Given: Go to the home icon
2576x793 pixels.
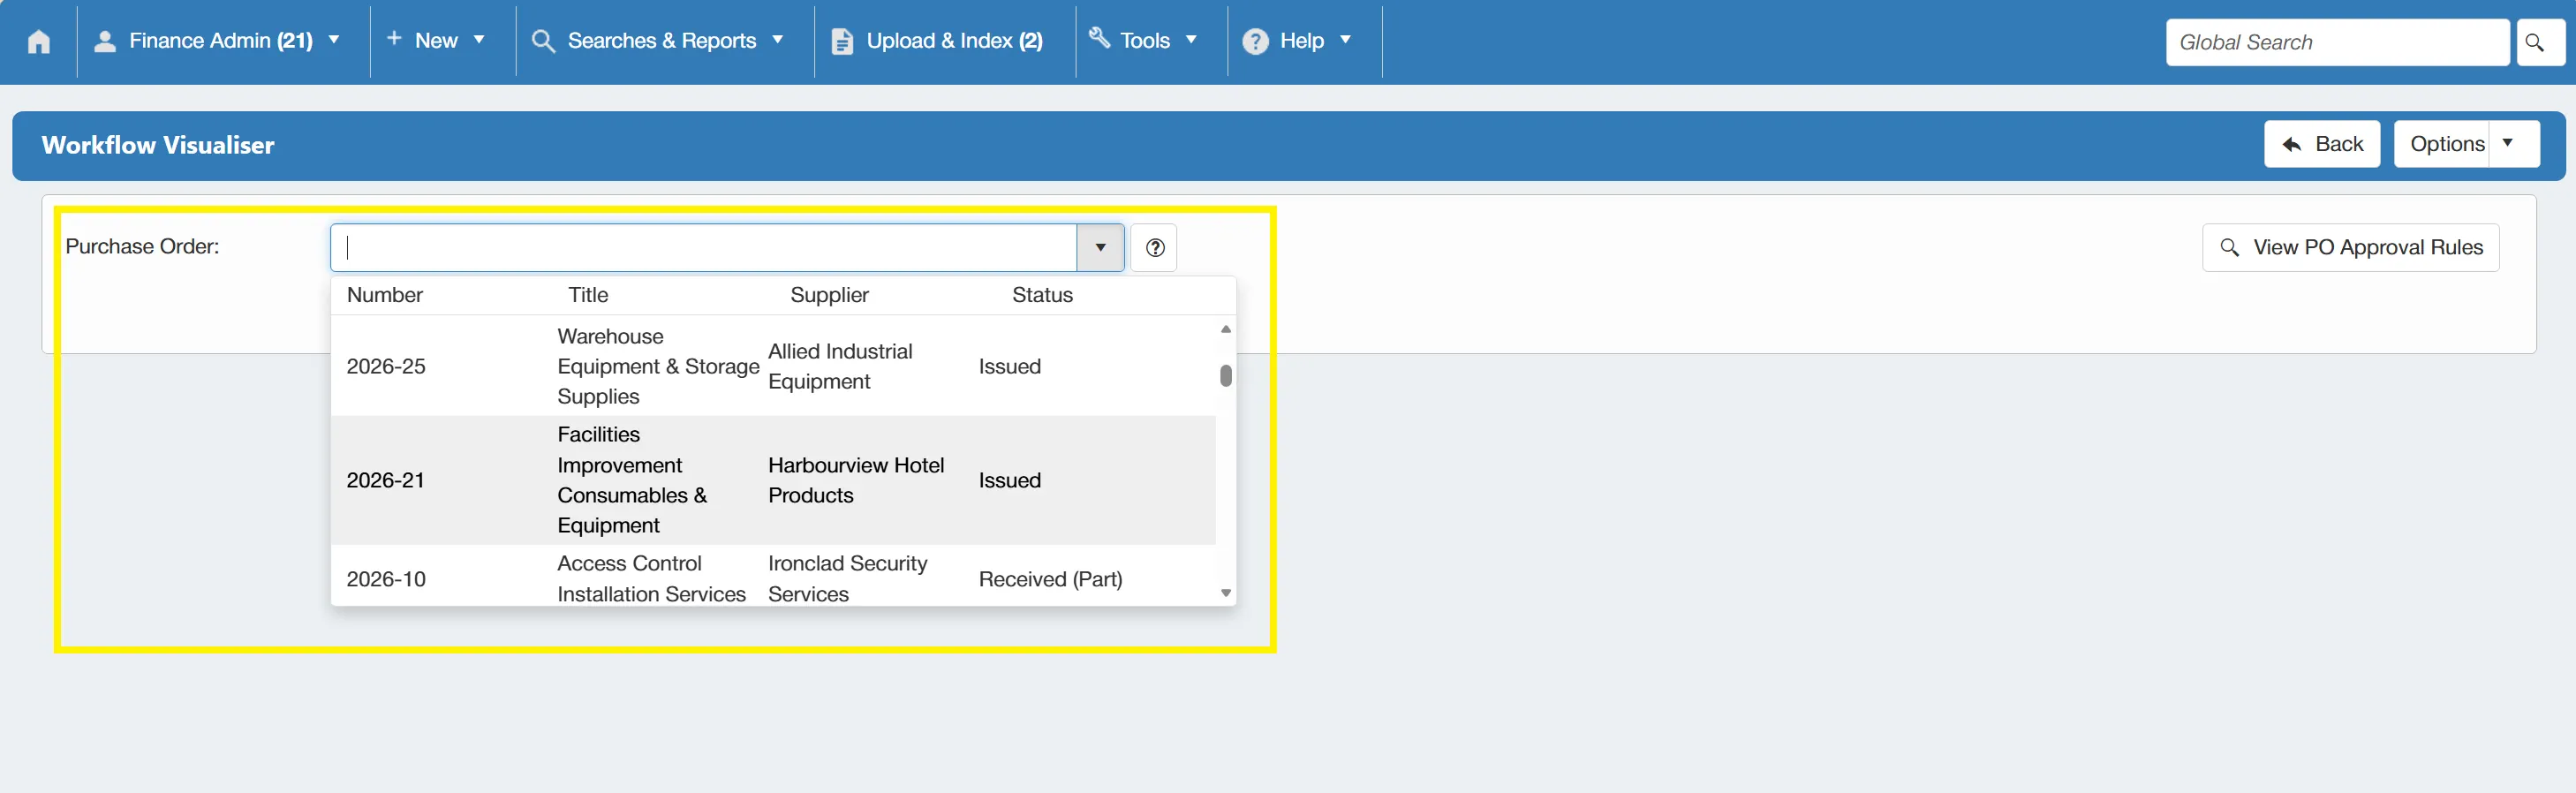Looking at the screenshot, I should point(39,41).
